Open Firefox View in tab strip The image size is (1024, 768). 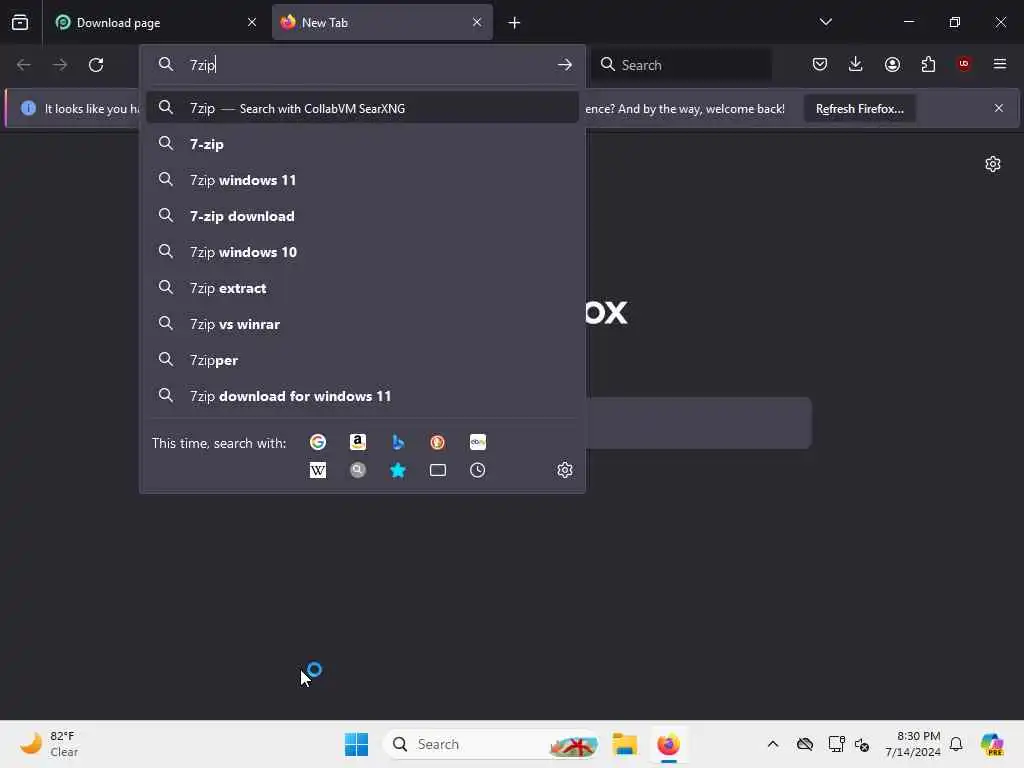tap(20, 23)
